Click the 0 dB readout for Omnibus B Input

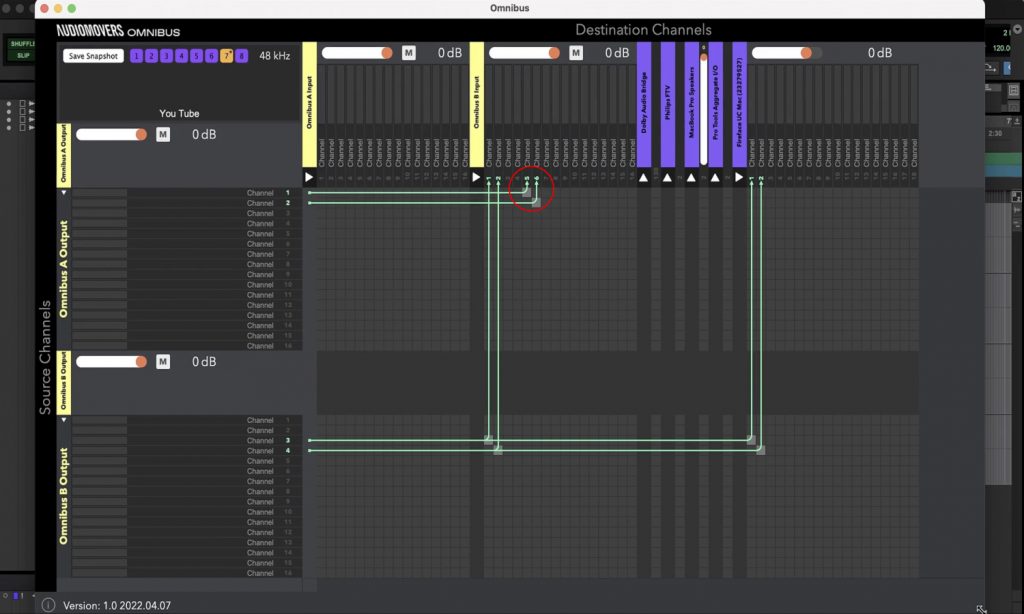616,53
